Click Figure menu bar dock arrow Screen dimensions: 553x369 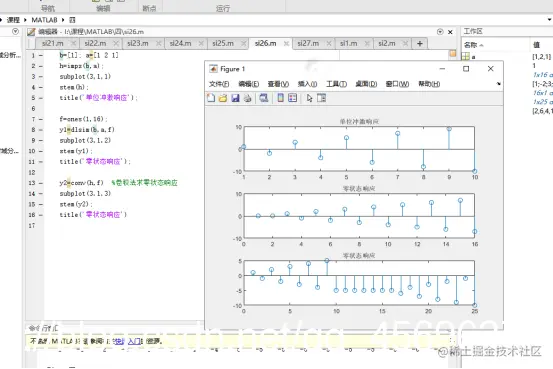pyautogui.click(x=498, y=84)
